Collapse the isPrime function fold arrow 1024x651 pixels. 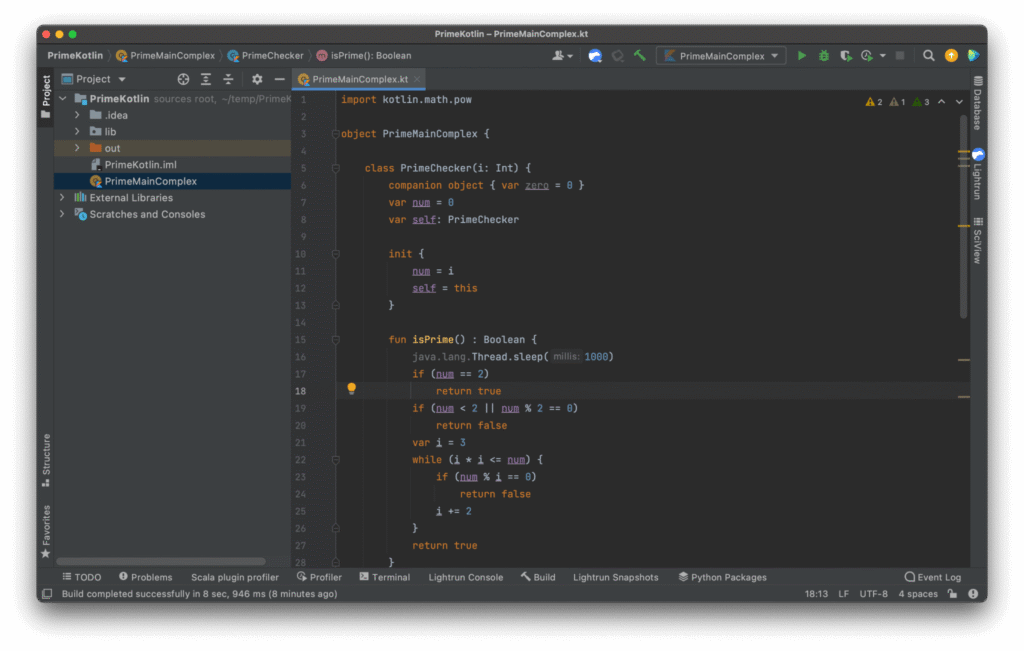336,339
